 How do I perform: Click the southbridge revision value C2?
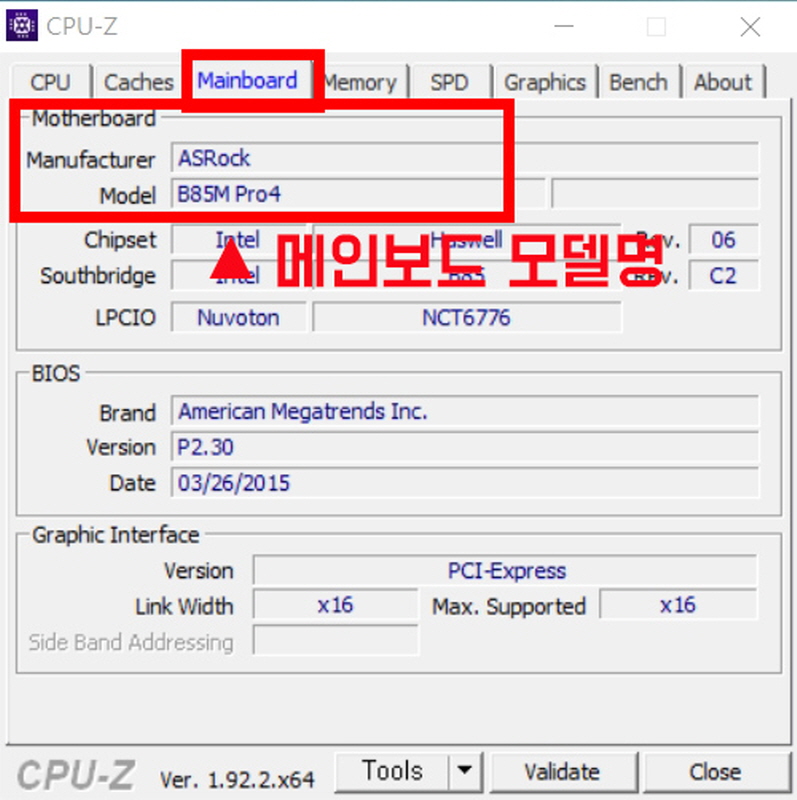pyautogui.click(x=724, y=276)
